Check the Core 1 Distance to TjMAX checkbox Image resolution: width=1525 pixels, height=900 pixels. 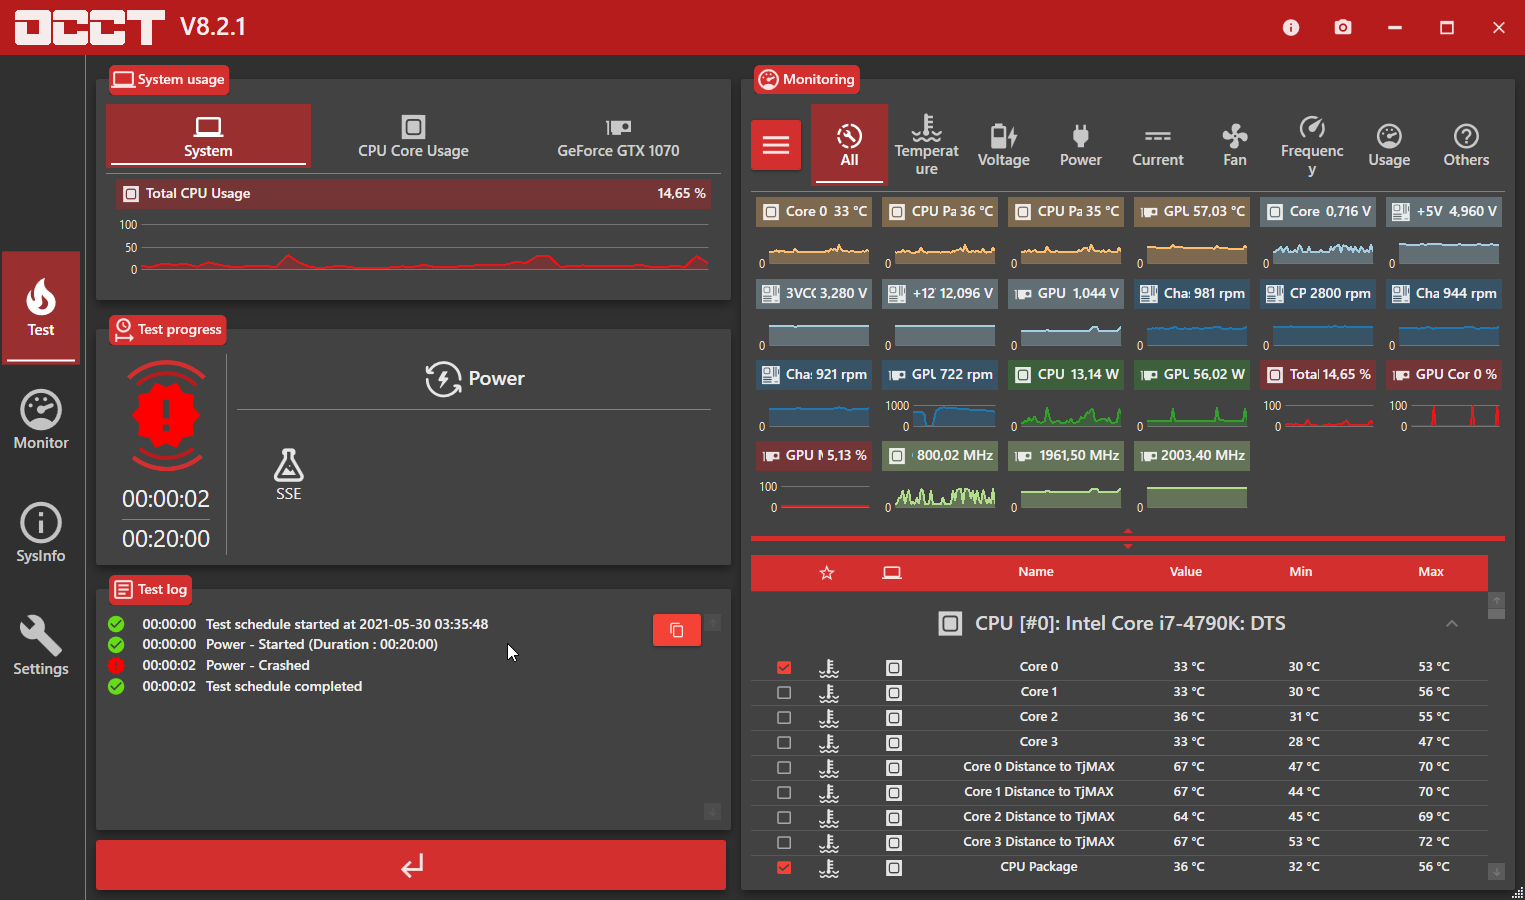click(x=784, y=792)
